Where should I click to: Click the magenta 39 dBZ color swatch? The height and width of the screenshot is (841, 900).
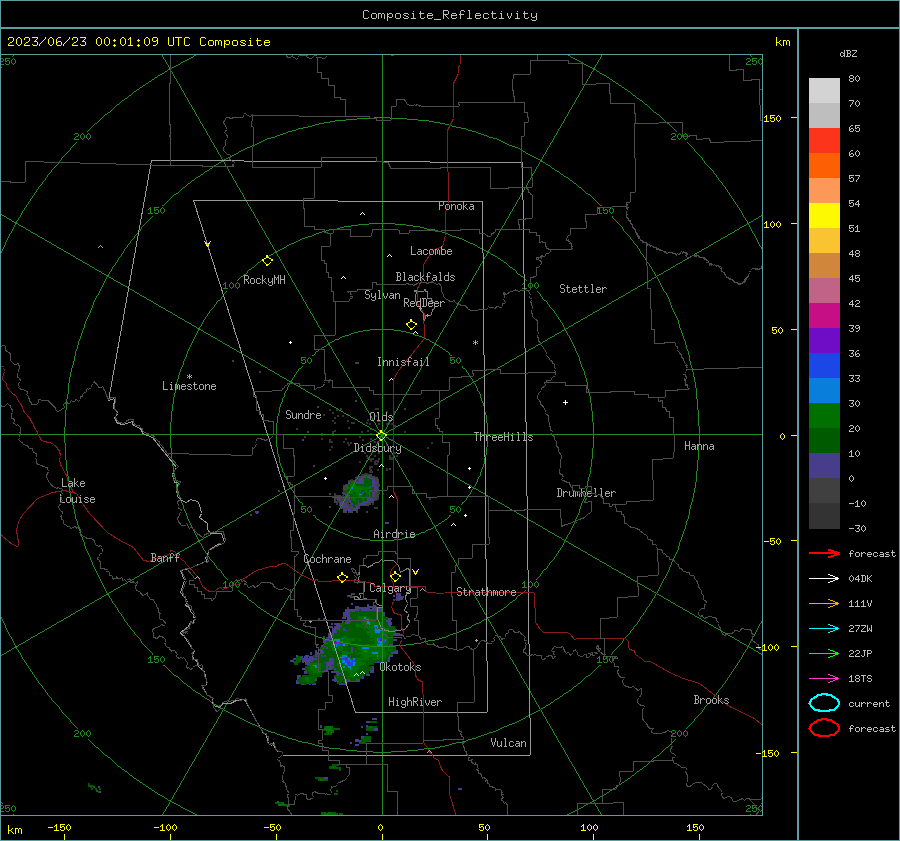[824, 316]
